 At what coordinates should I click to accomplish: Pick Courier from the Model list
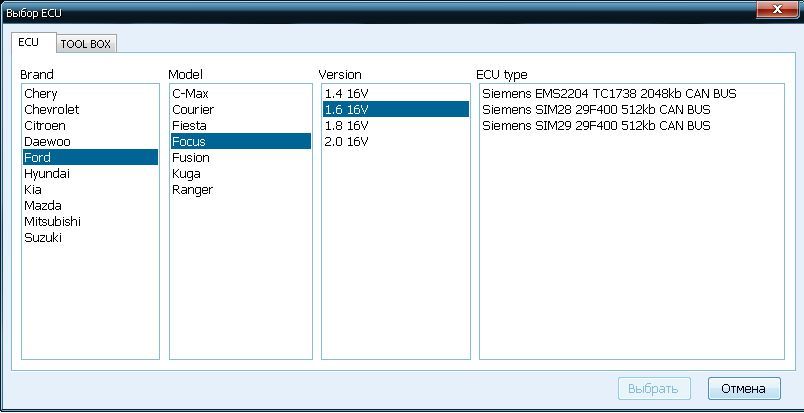(x=241, y=109)
